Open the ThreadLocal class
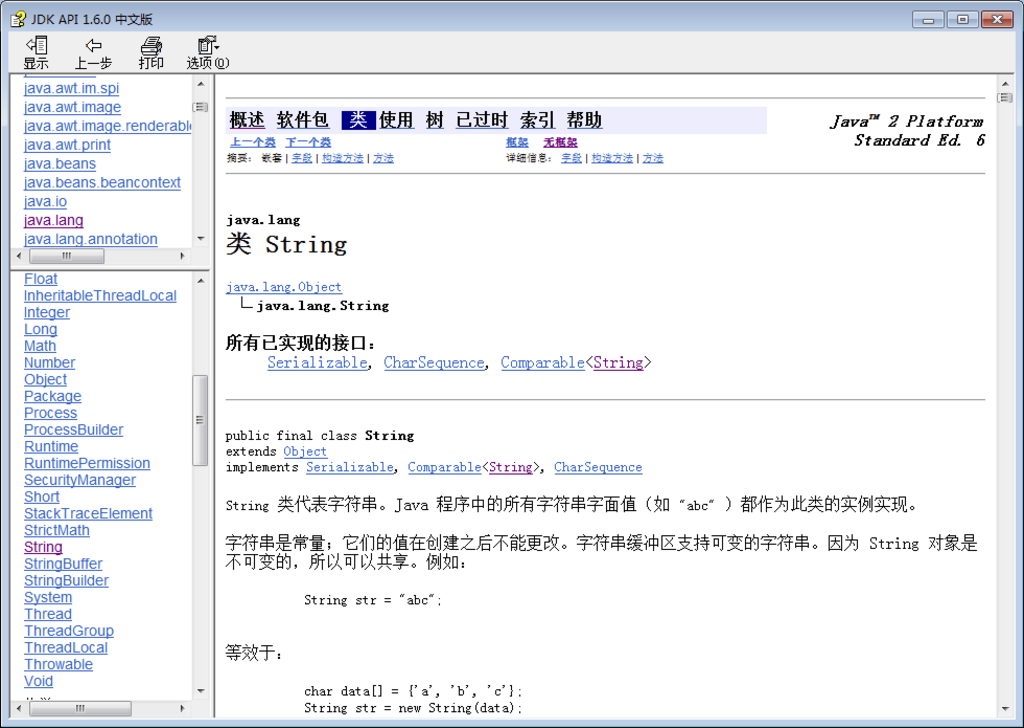 [x=66, y=648]
